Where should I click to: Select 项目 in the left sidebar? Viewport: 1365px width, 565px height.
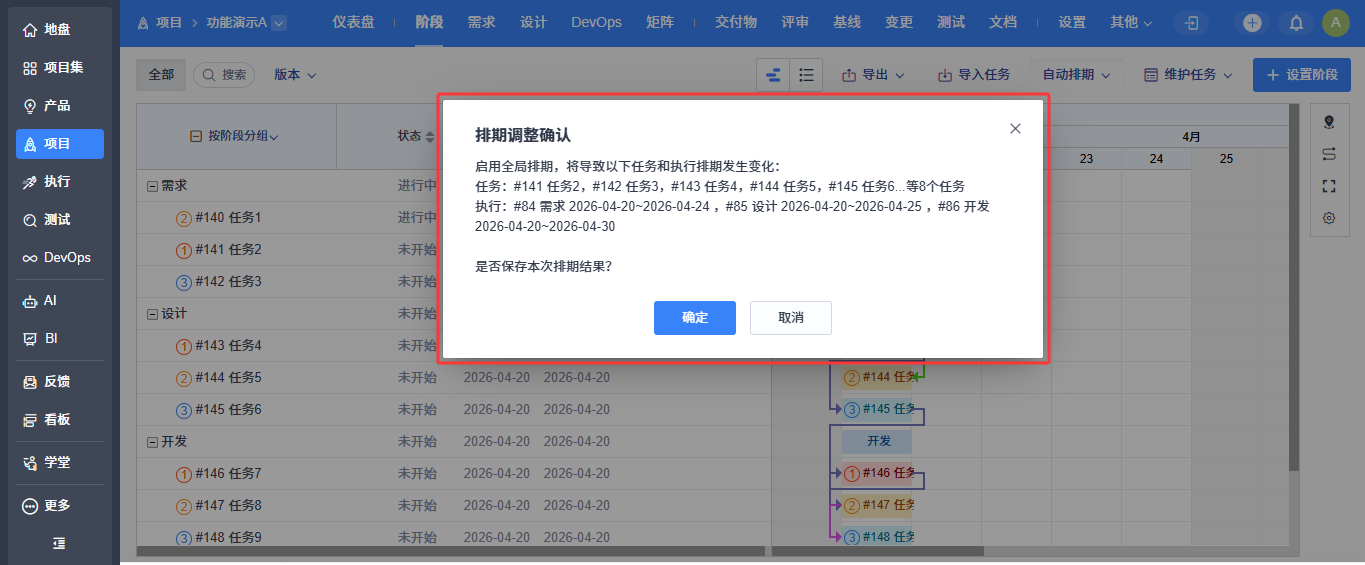coord(60,144)
